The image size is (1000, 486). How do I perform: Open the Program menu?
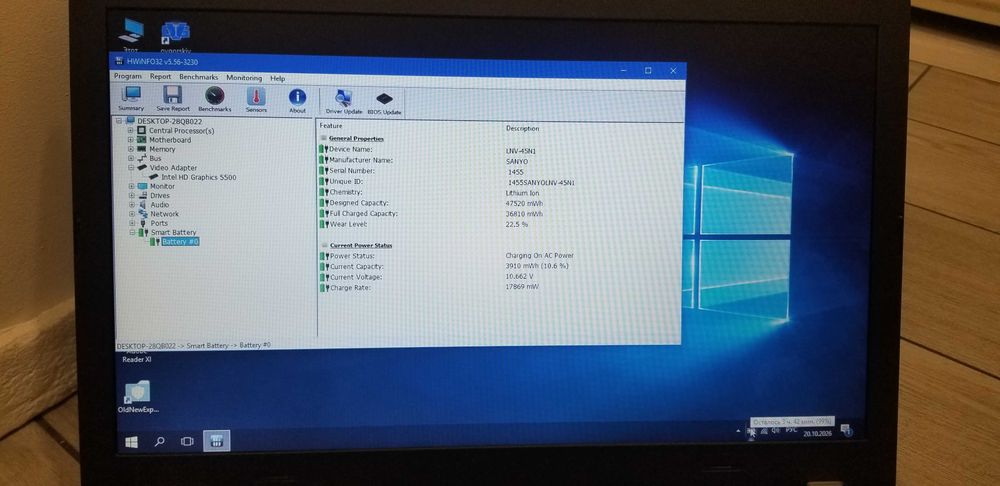tap(128, 76)
